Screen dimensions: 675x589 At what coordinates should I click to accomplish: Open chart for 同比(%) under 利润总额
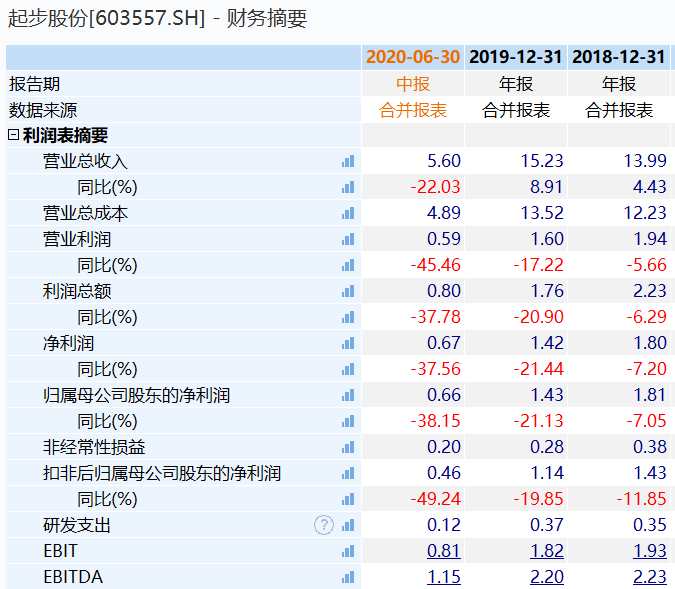[348, 317]
